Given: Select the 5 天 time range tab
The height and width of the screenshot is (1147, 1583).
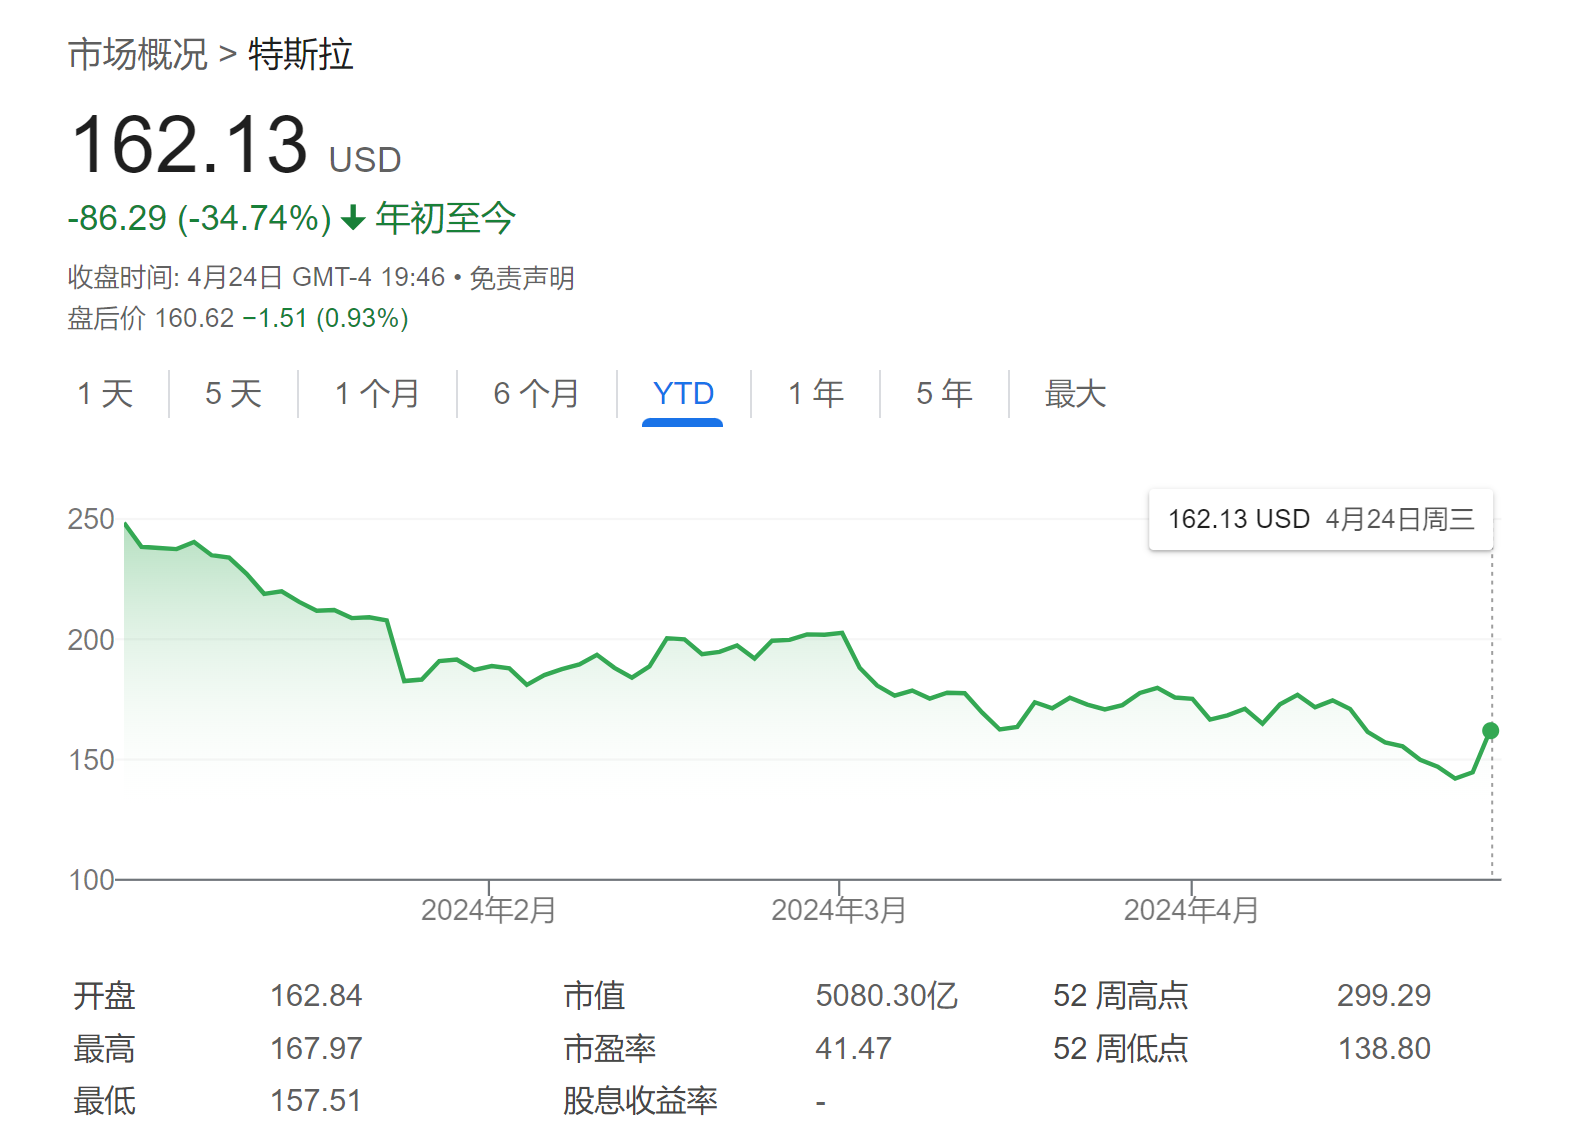Looking at the screenshot, I should (x=233, y=394).
